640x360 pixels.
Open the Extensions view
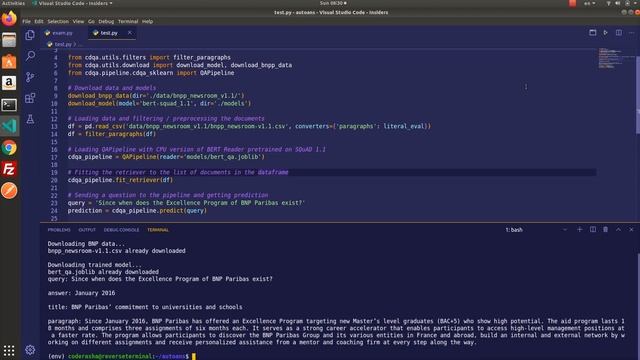click(30, 98)
